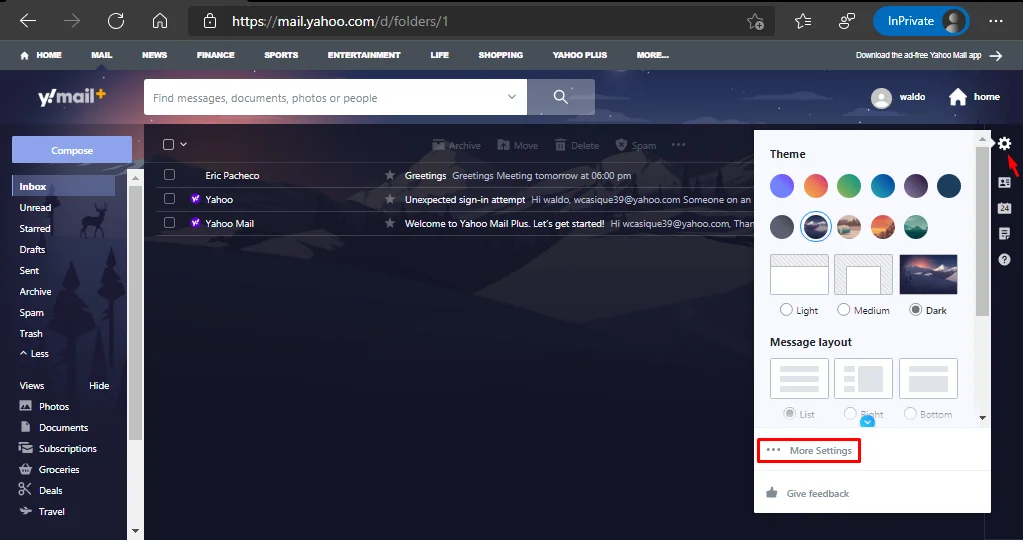Viewport: 1023px width, 540px height.
Task: Select the Medium theme radio button
Action: (844, 310)
